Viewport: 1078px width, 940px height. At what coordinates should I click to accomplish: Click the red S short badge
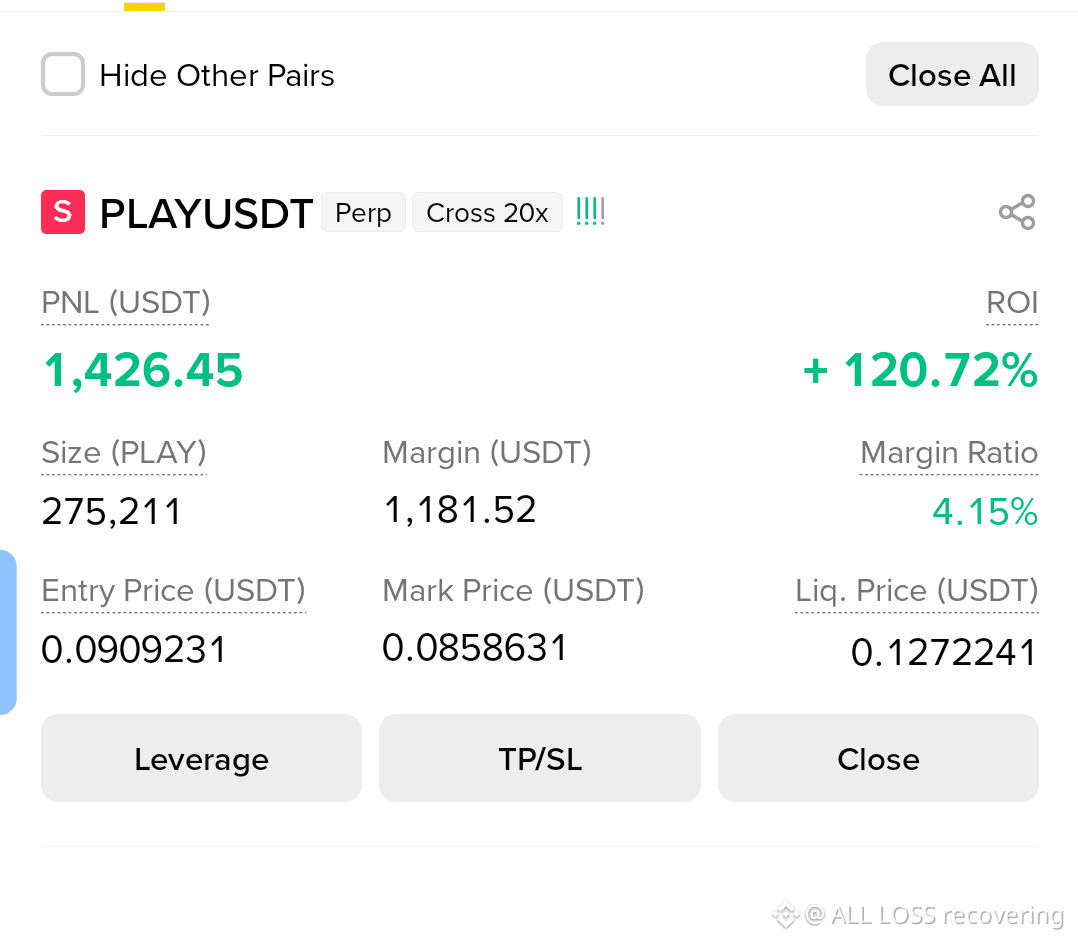(63, 212)
